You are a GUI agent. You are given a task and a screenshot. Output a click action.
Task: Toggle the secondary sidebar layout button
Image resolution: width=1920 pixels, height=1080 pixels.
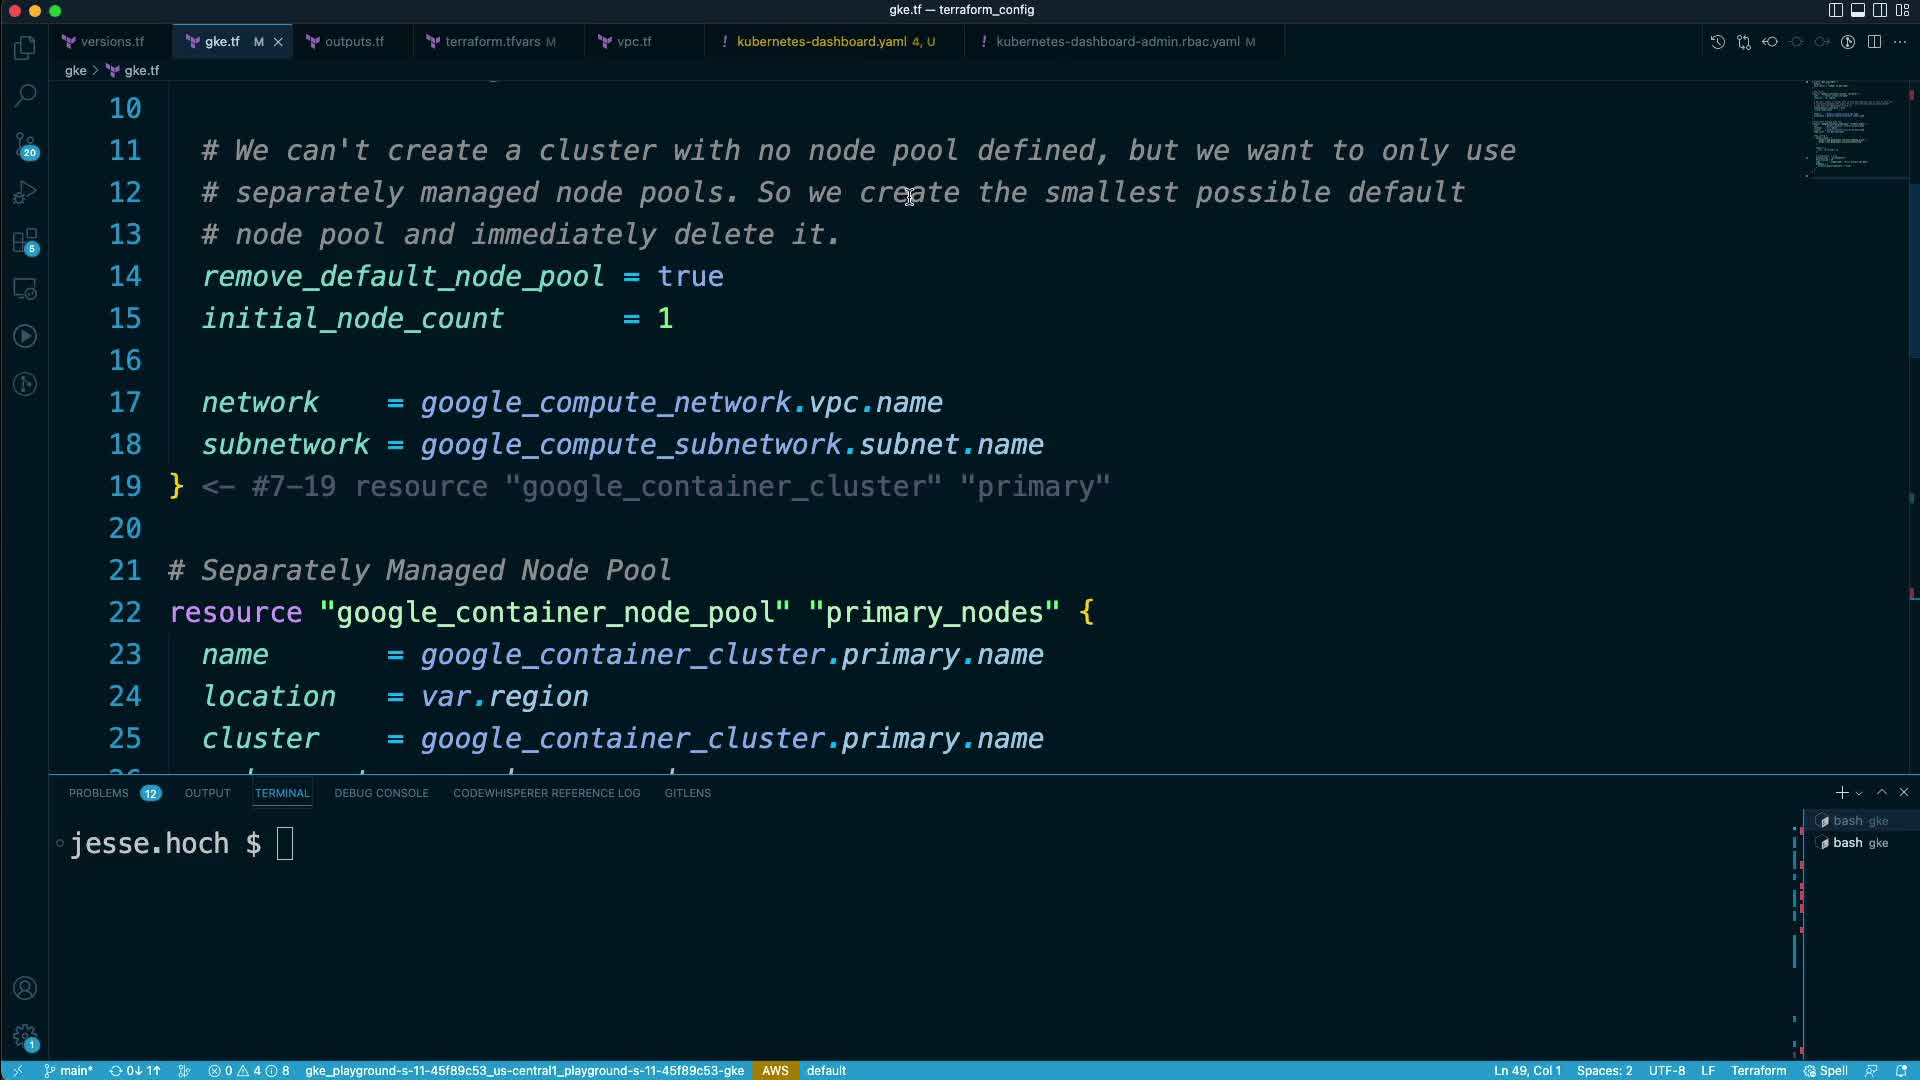point(1879,10)
